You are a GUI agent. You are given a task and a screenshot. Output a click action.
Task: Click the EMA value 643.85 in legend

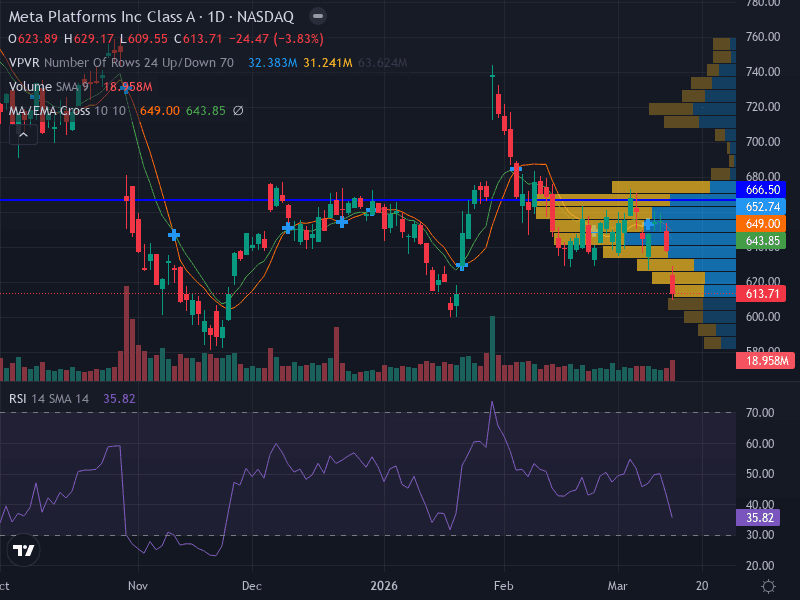pyautogui.click(x=206, y=111)
